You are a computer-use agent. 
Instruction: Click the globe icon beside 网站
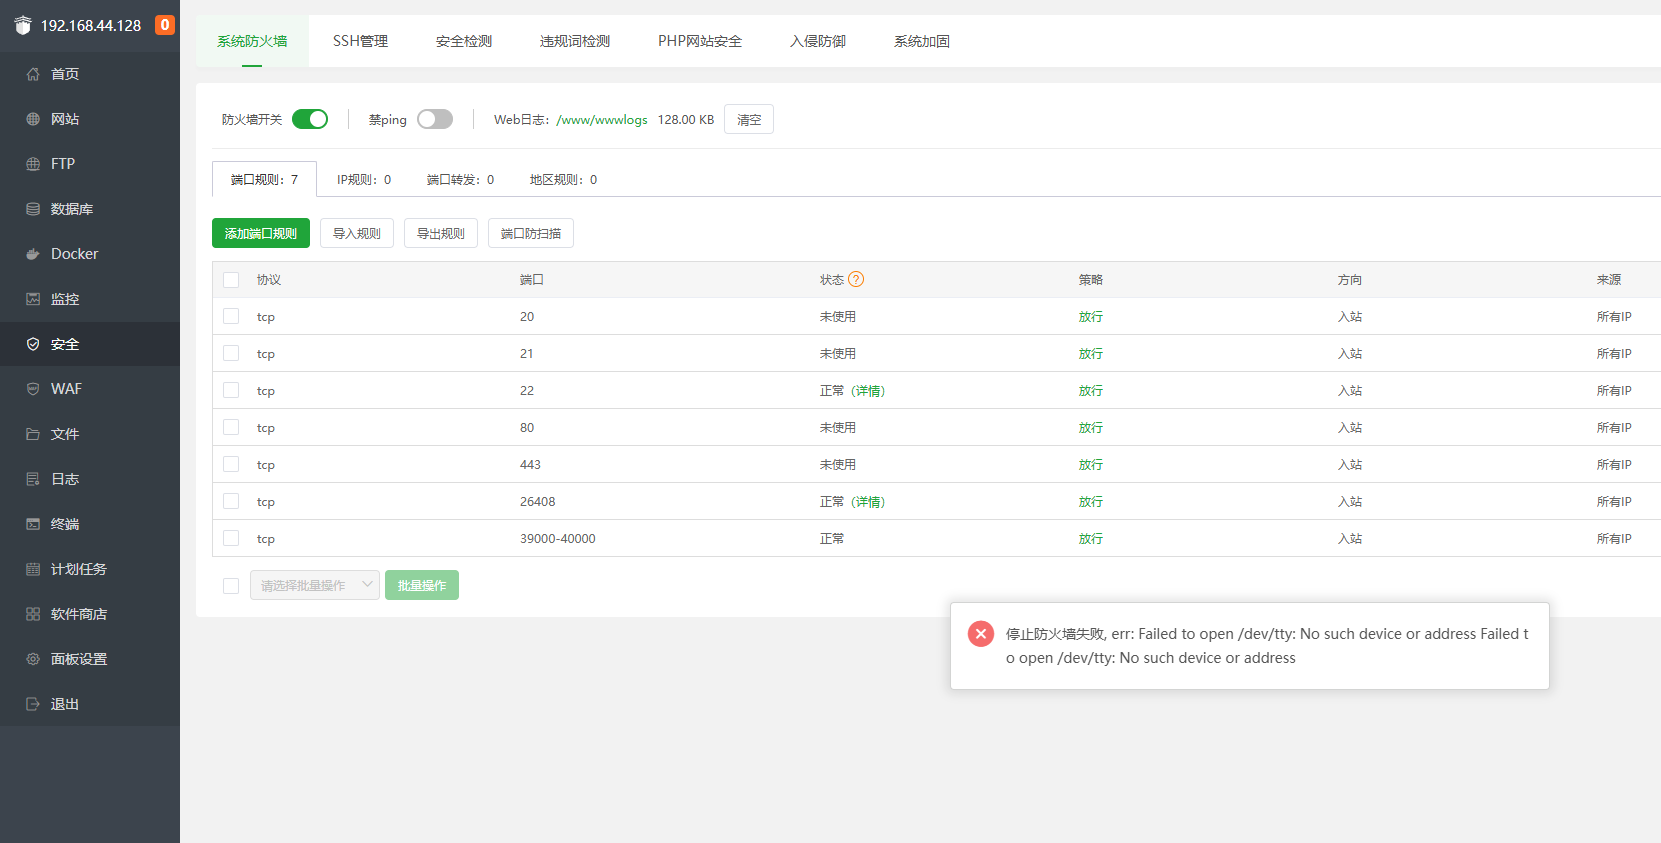click(33, 119)
